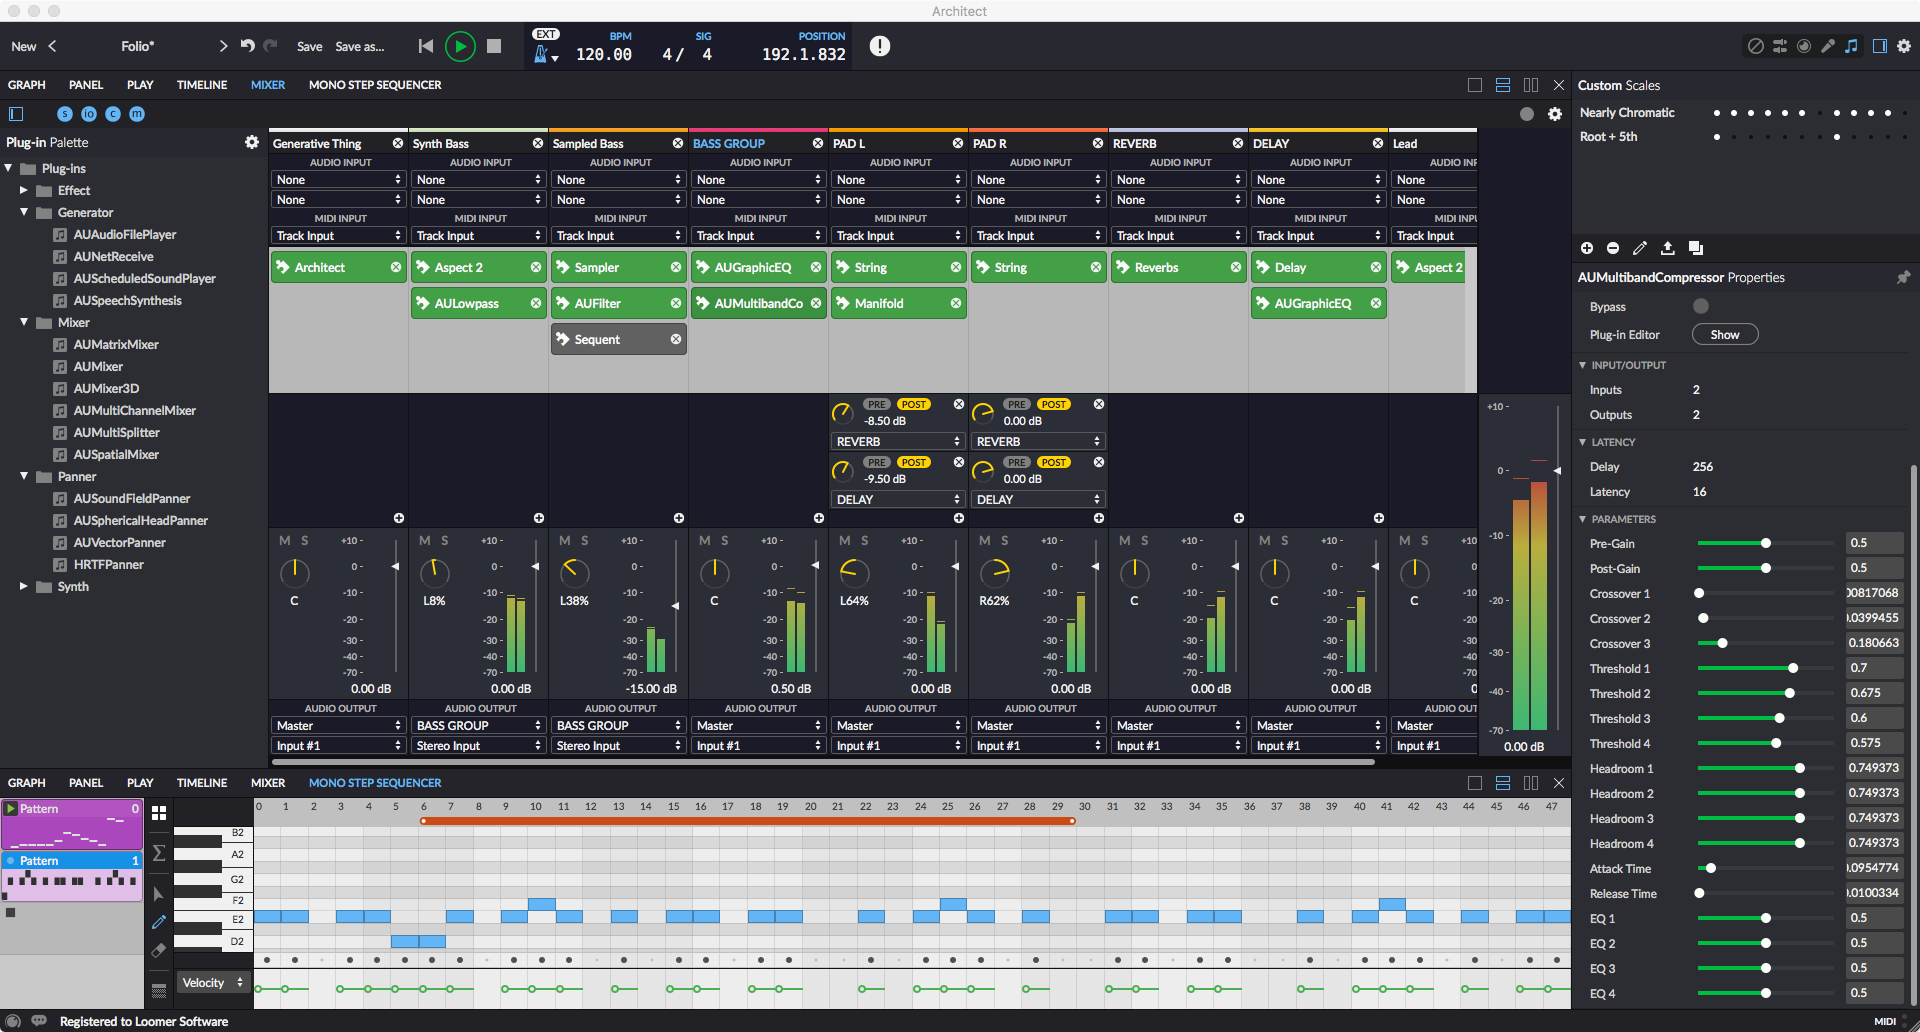Solo the Synth Bass channel
This screenshot has height=1032, width=1920.
(445, 540)
